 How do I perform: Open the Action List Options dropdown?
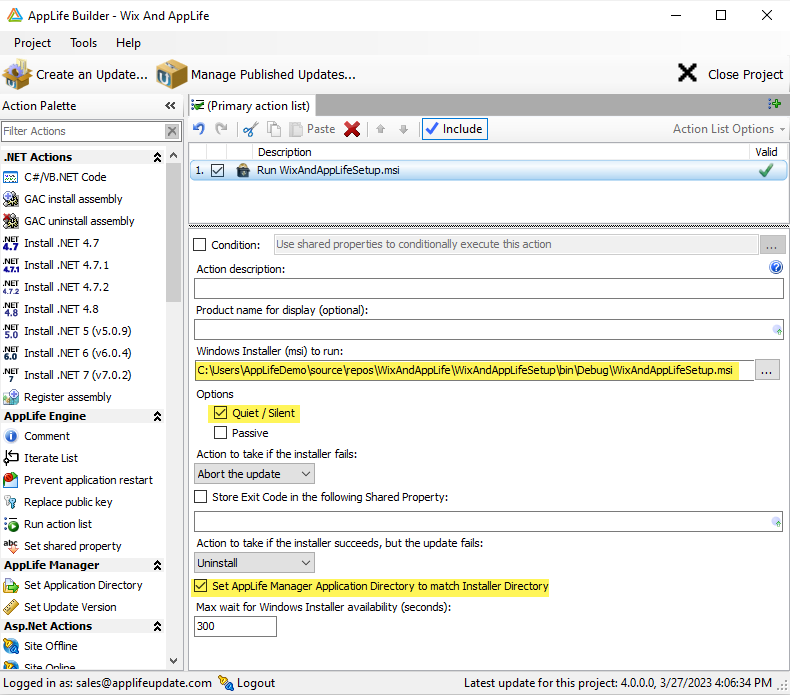(x=729, y=129)
